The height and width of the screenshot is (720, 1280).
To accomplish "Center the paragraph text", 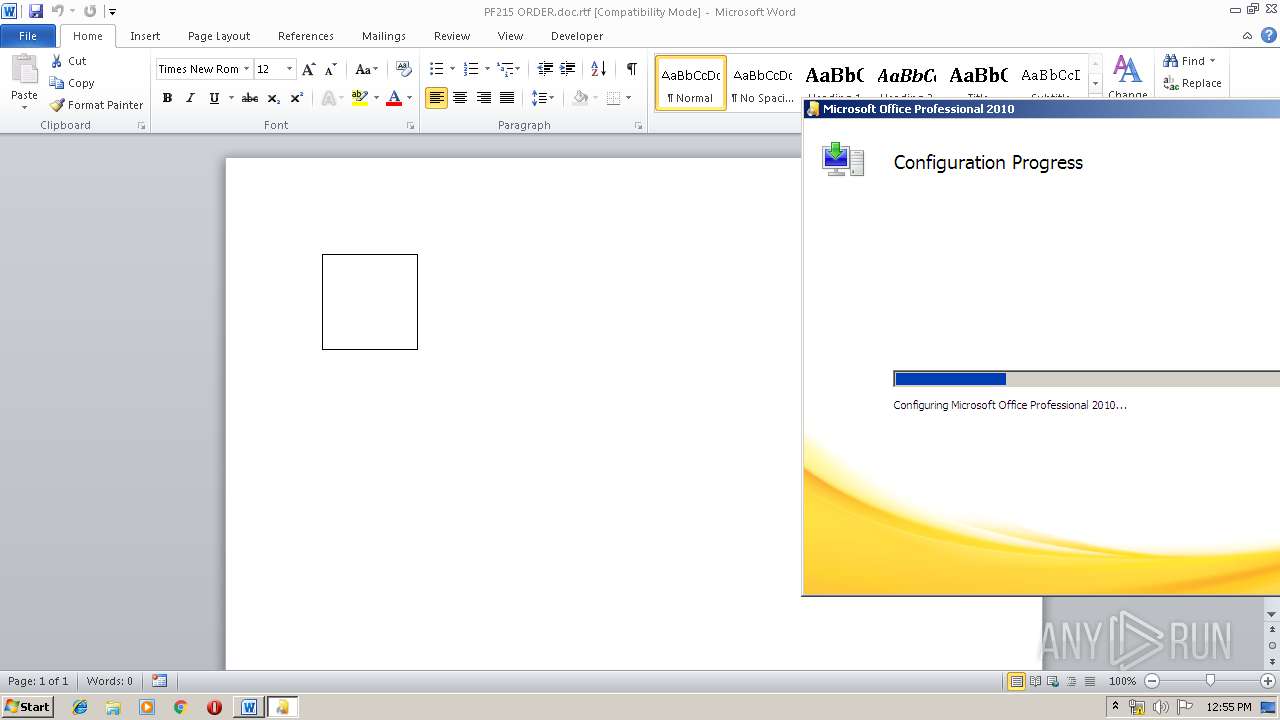I will pyautogui.click(x=460, y=98).
